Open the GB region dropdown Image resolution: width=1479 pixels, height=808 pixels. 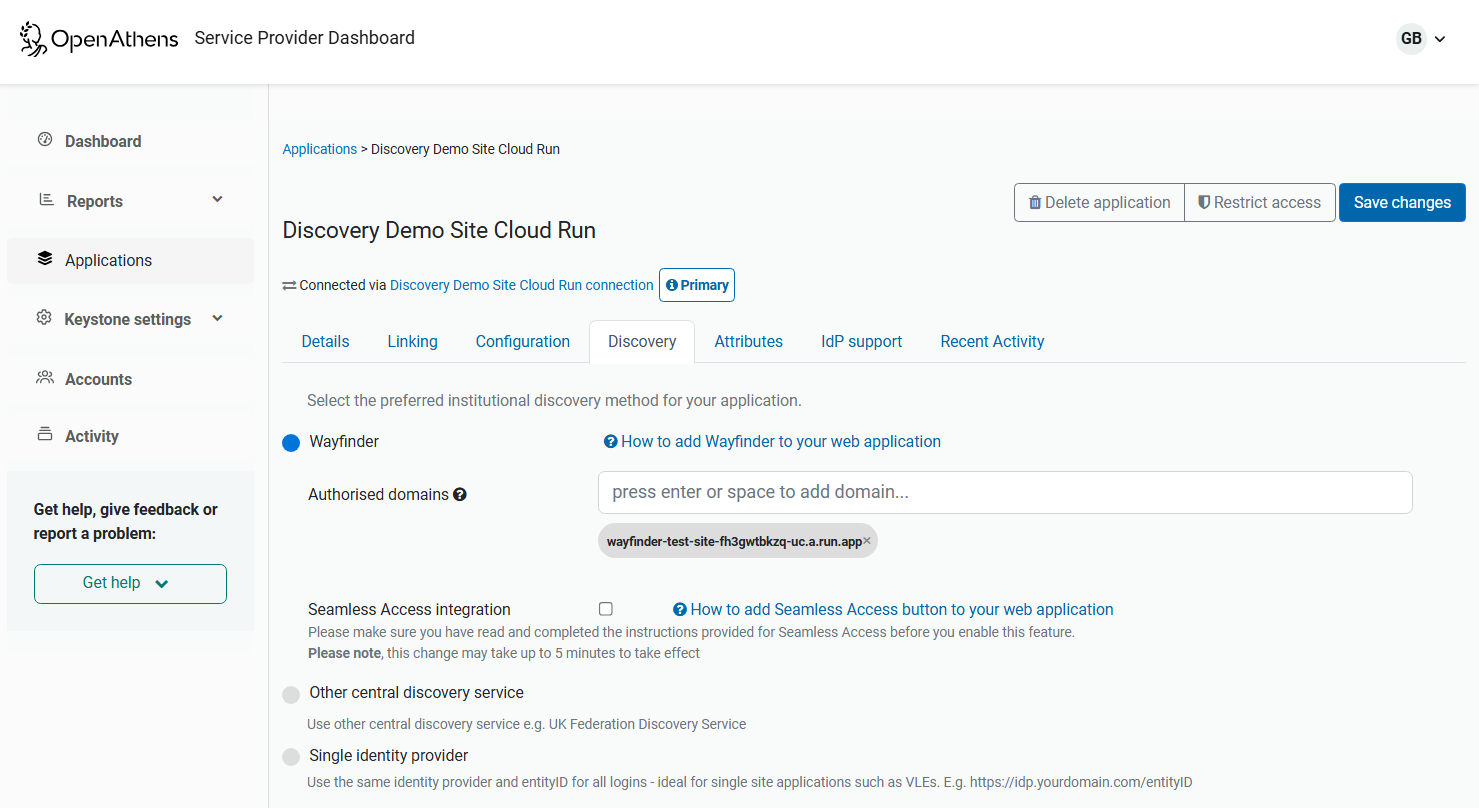[1421, 39]
